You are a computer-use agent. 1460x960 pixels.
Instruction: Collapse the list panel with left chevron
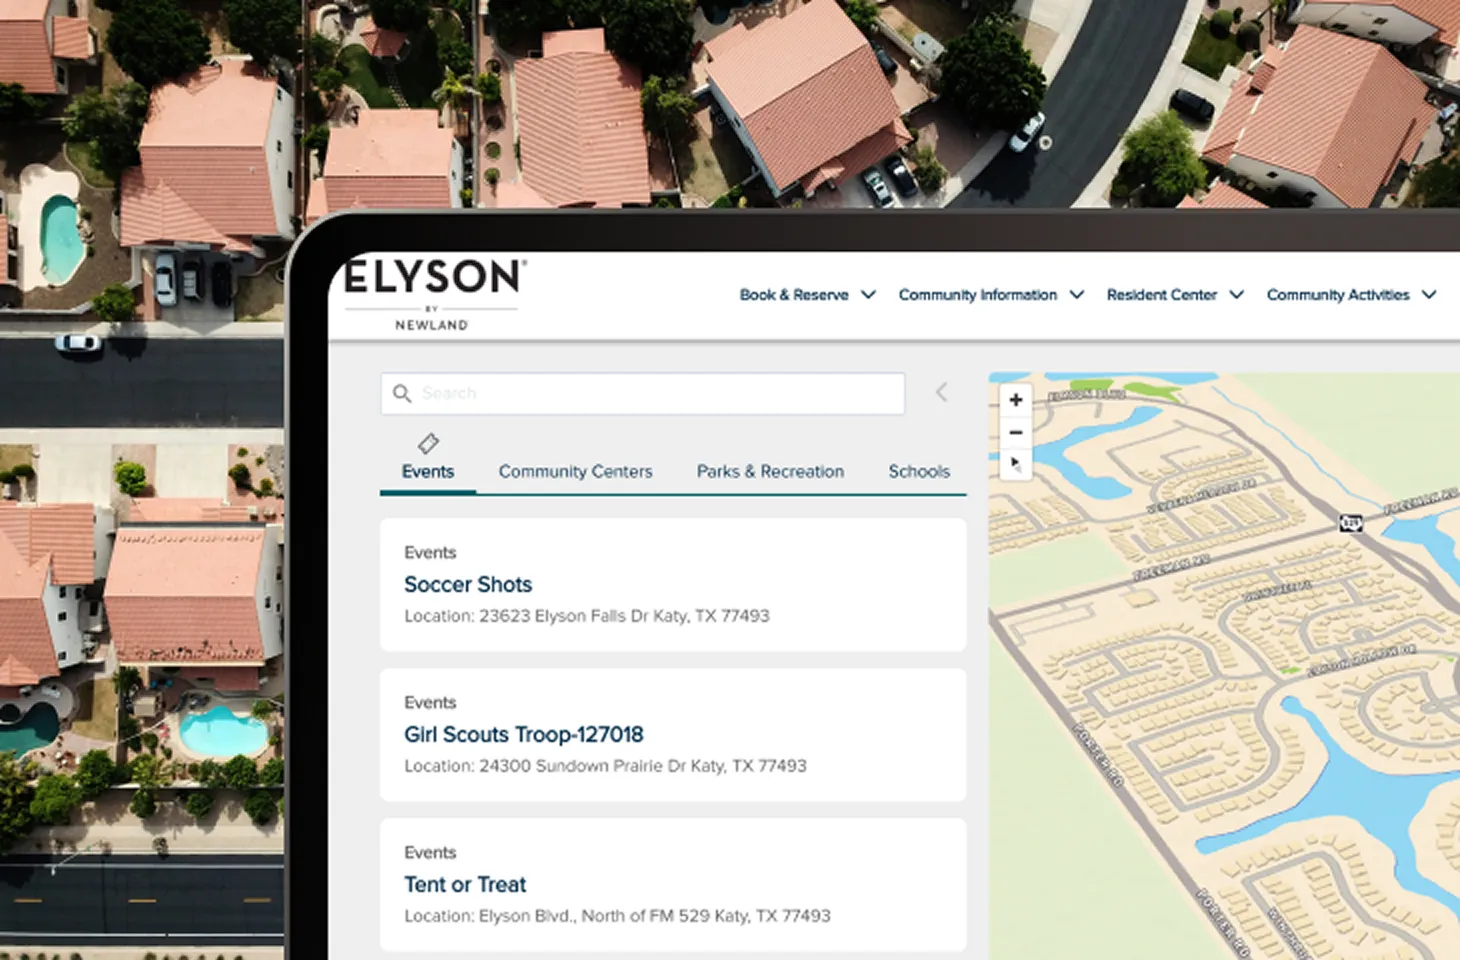pos(941,392)
